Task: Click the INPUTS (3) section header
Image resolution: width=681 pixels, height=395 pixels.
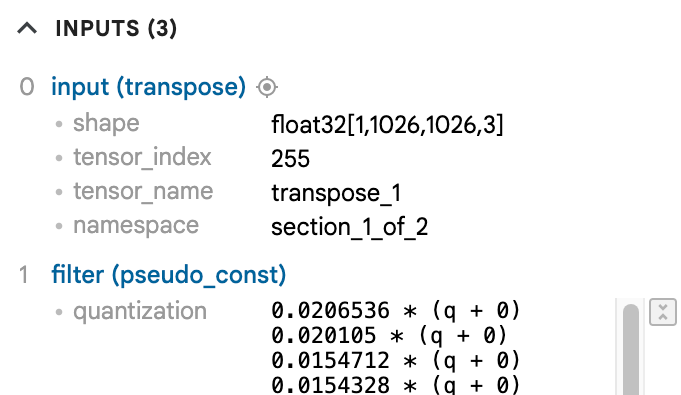Action: click(116, 29)
